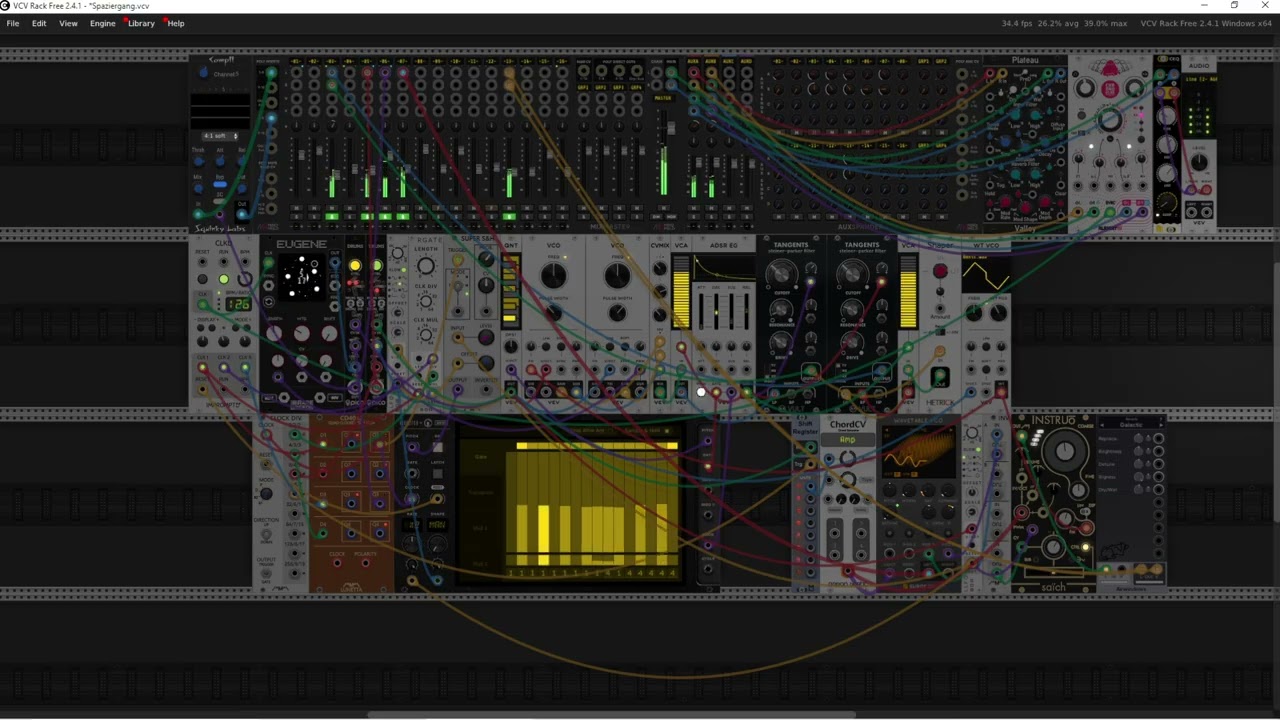This screenshot has width=1280, height=720.
Task: Click the ADSR EG envelope curve display
Action: [725, 267]
